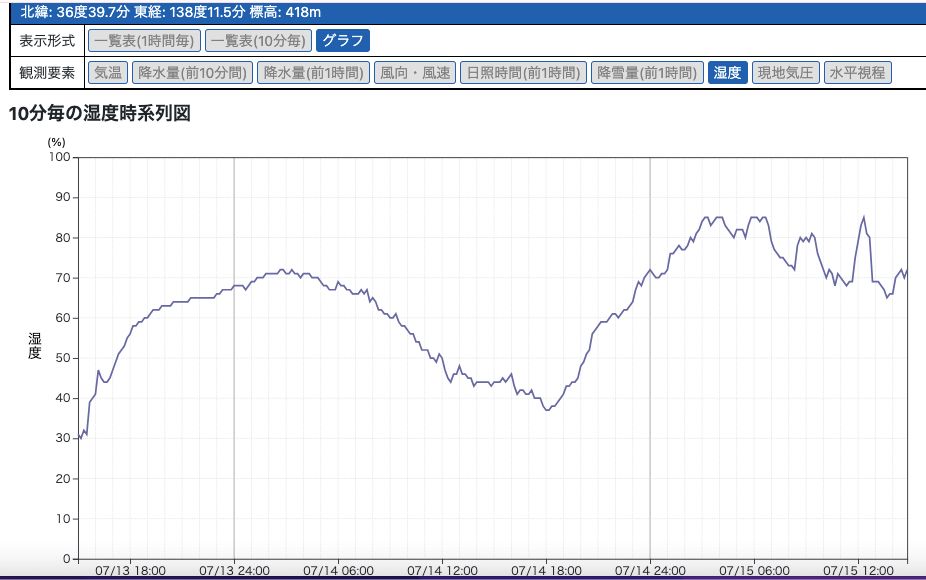Click the 07/14 12:00 axis label
926x580 pixels.
[442, 571]
